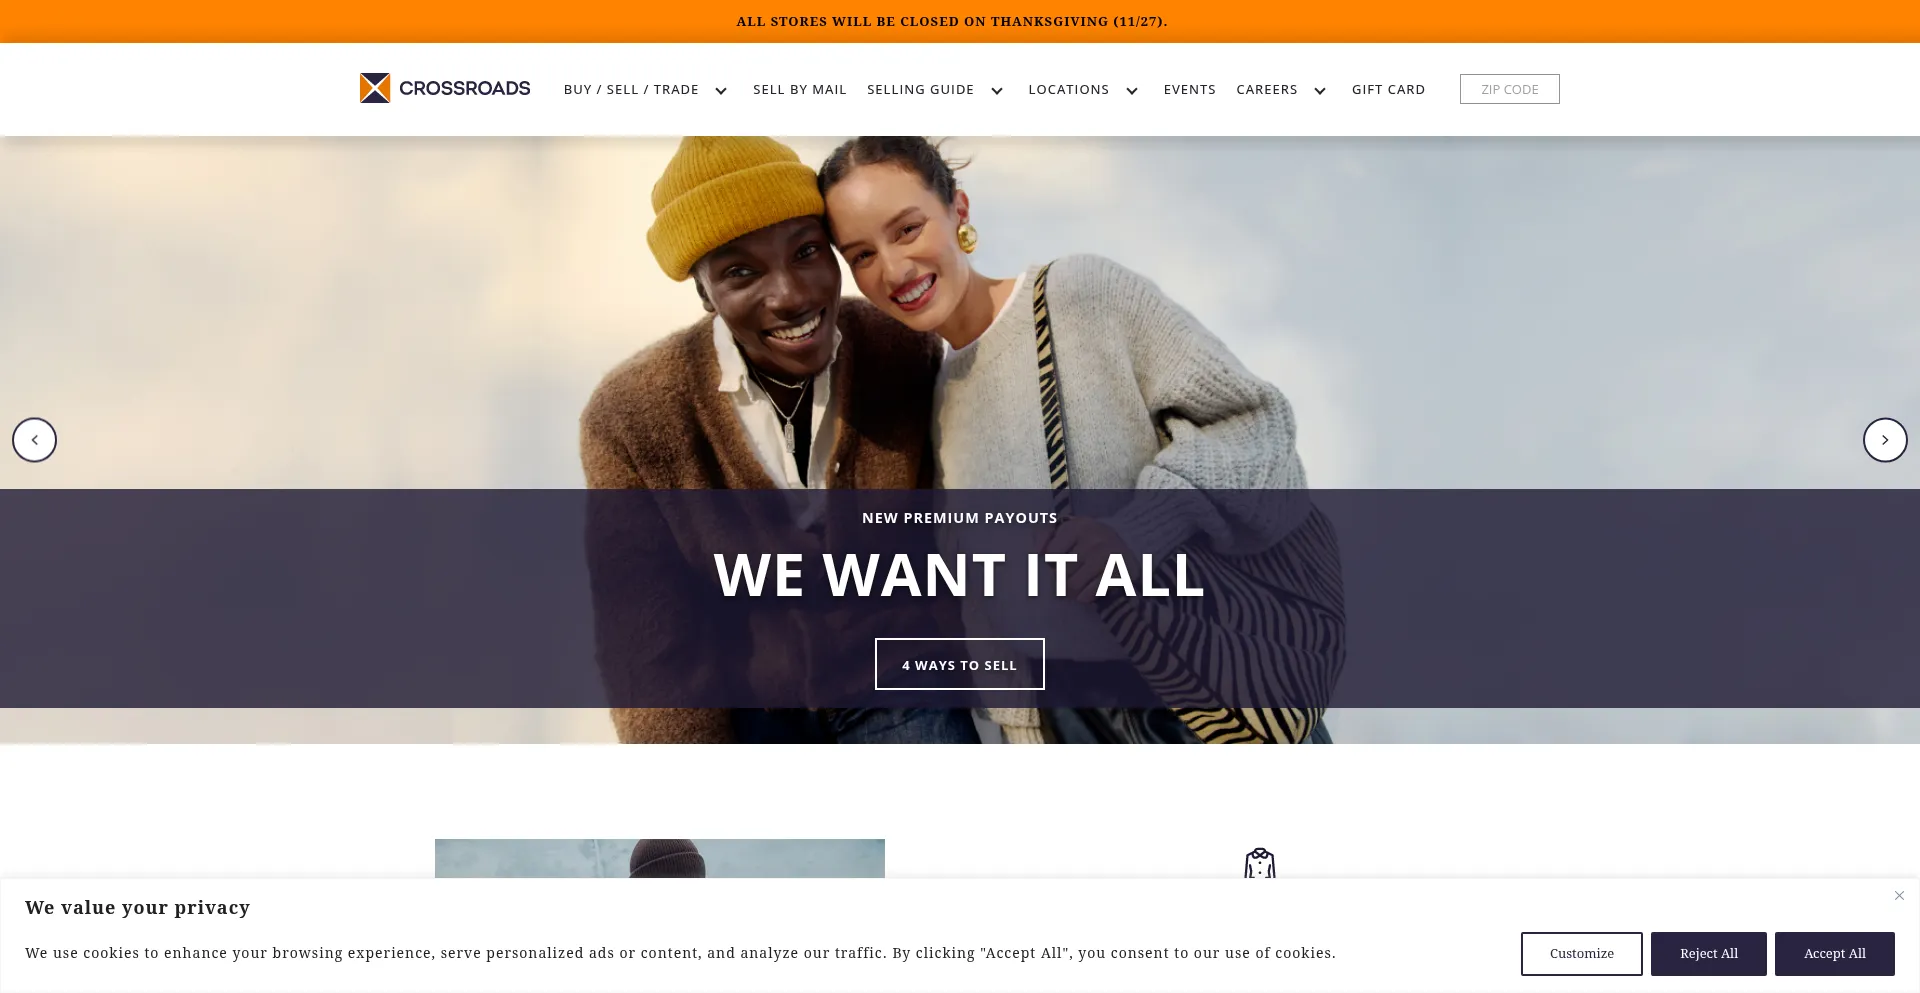
Task: Open the Events menu item
Action: click(1190, 89)
